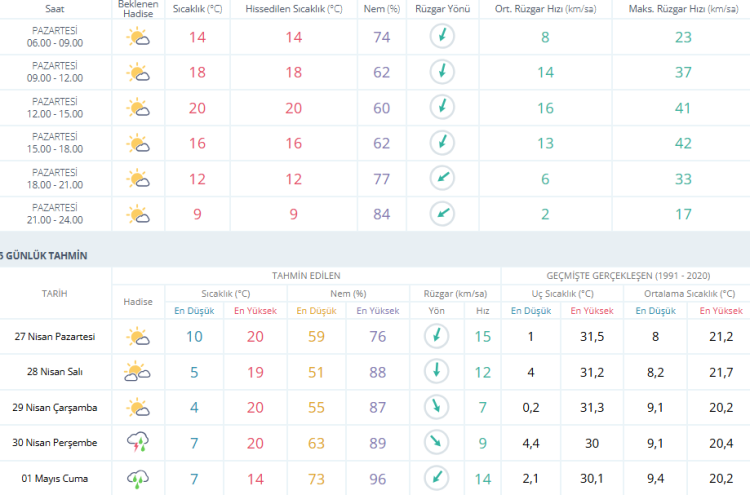Click wind direction icon for 29 Nisan Çarşamba
Viewport: 750px width, 495px height.
click(436, 408)
